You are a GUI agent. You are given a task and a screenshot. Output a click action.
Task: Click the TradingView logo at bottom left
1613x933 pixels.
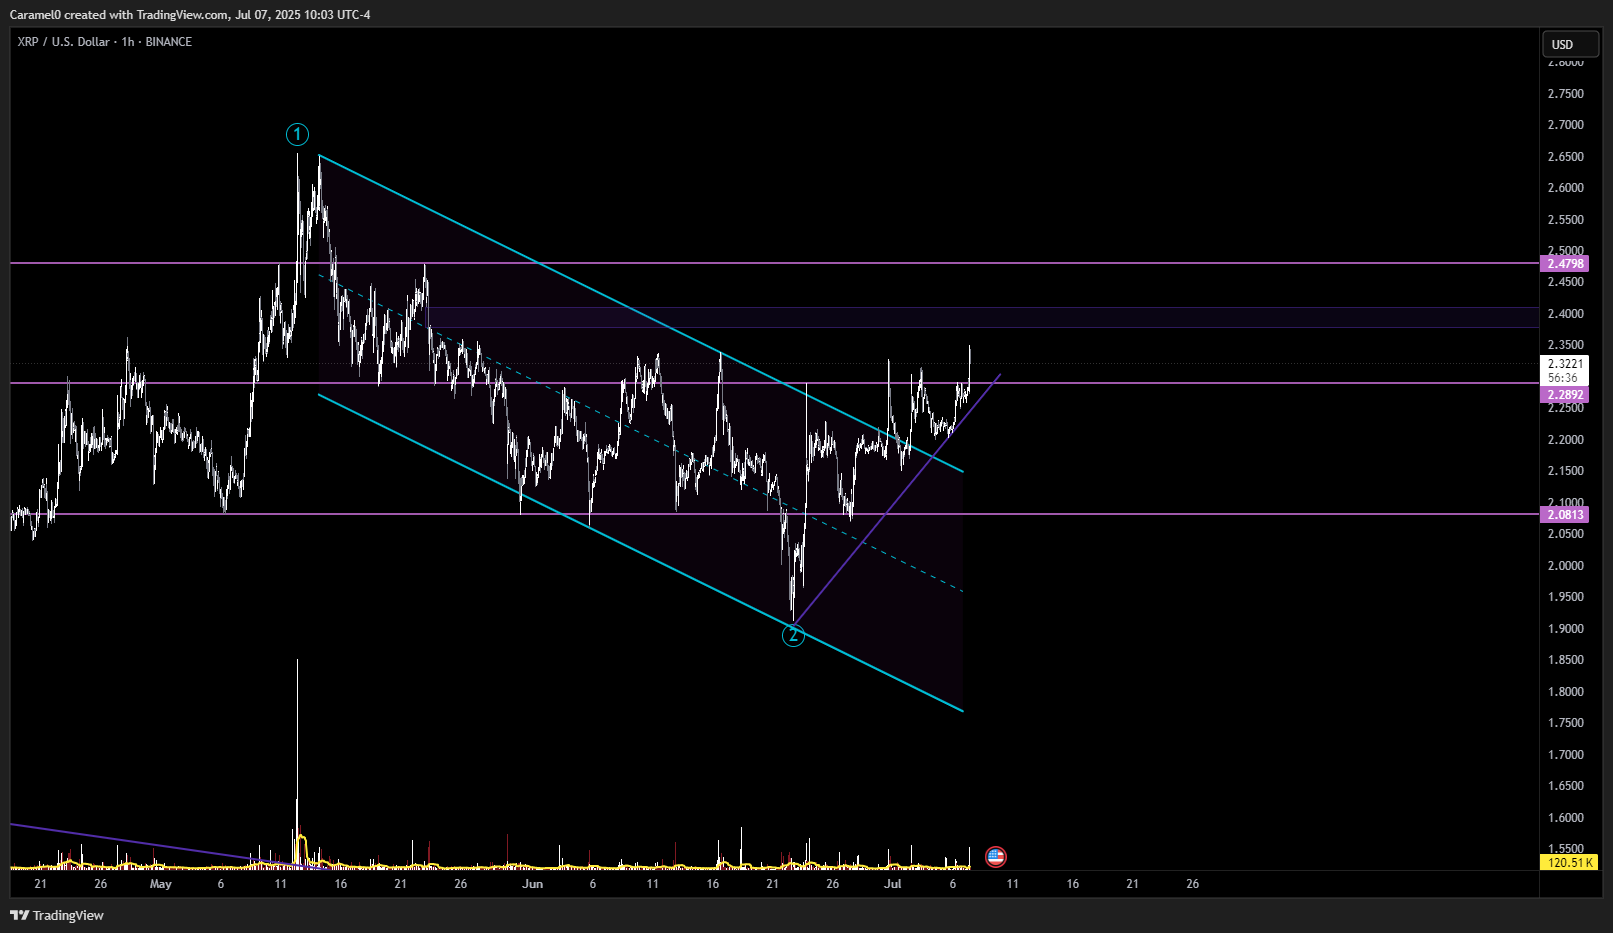coord(57,915)
